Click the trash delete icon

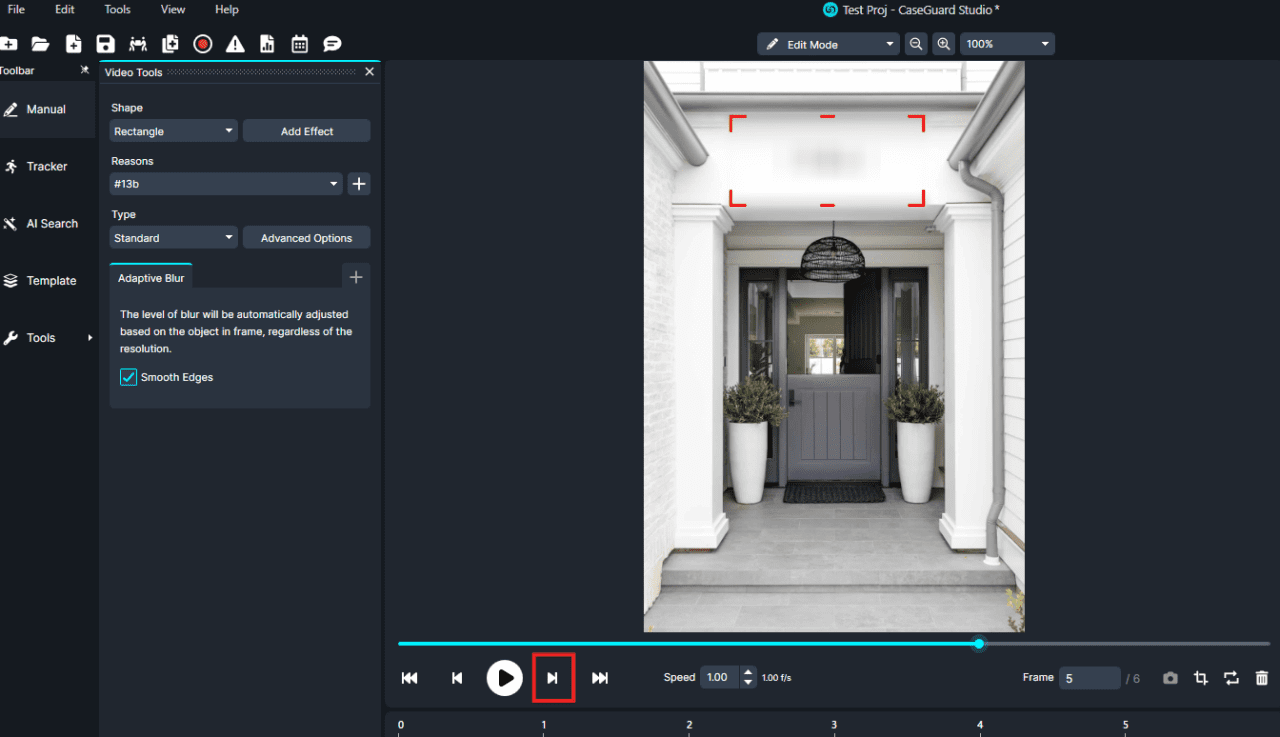(x=1262, y=678)
